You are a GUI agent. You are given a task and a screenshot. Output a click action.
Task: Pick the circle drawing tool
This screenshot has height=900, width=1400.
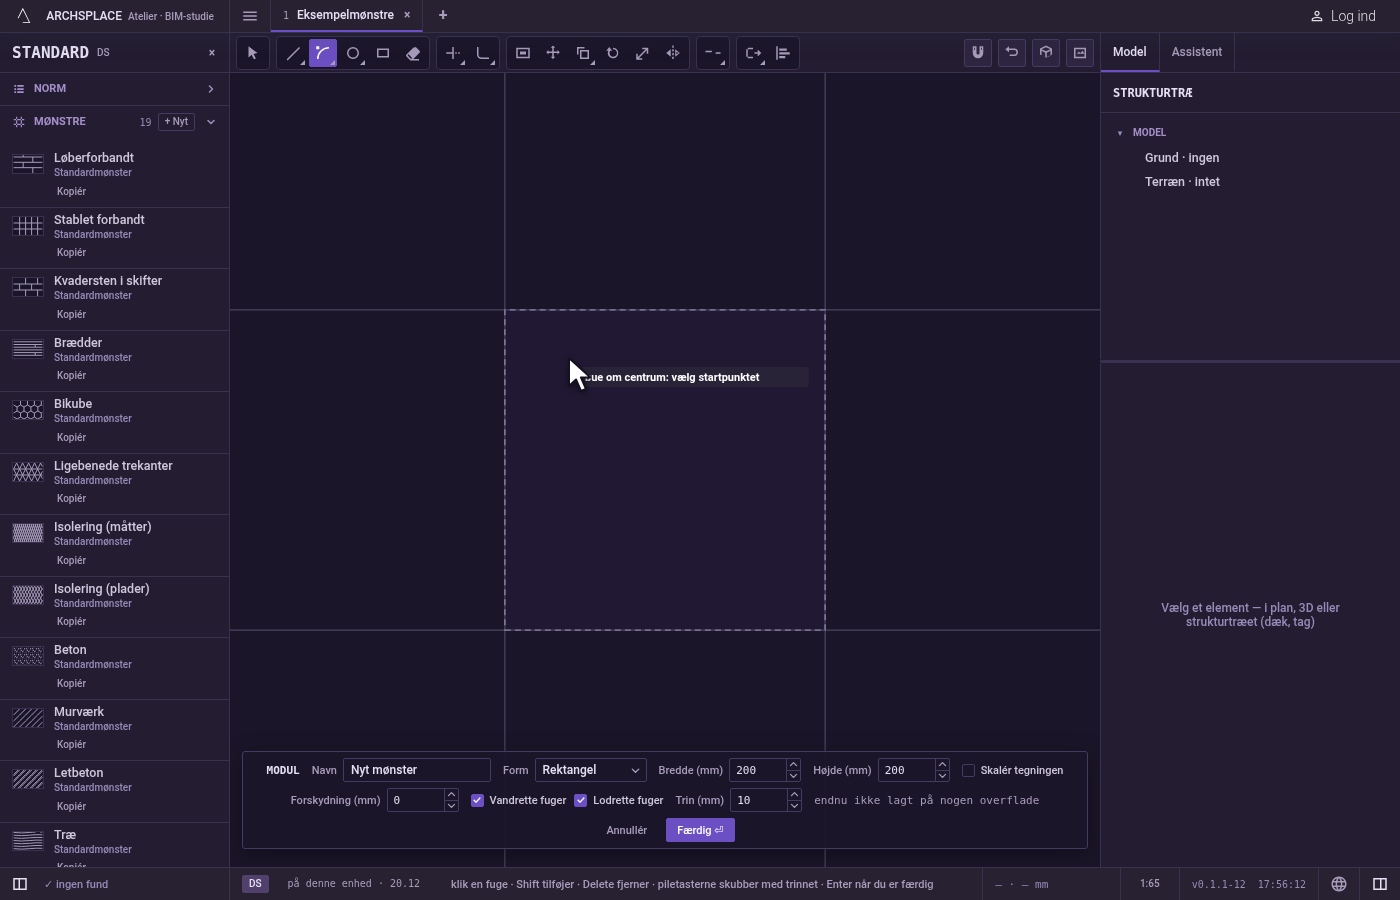[x=353, y=53]
